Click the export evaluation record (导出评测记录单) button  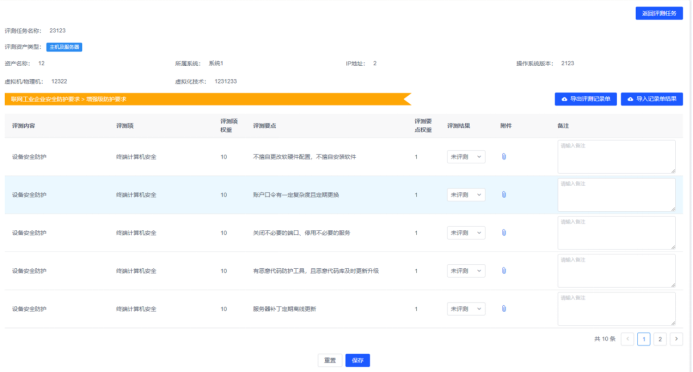point(586,99)
